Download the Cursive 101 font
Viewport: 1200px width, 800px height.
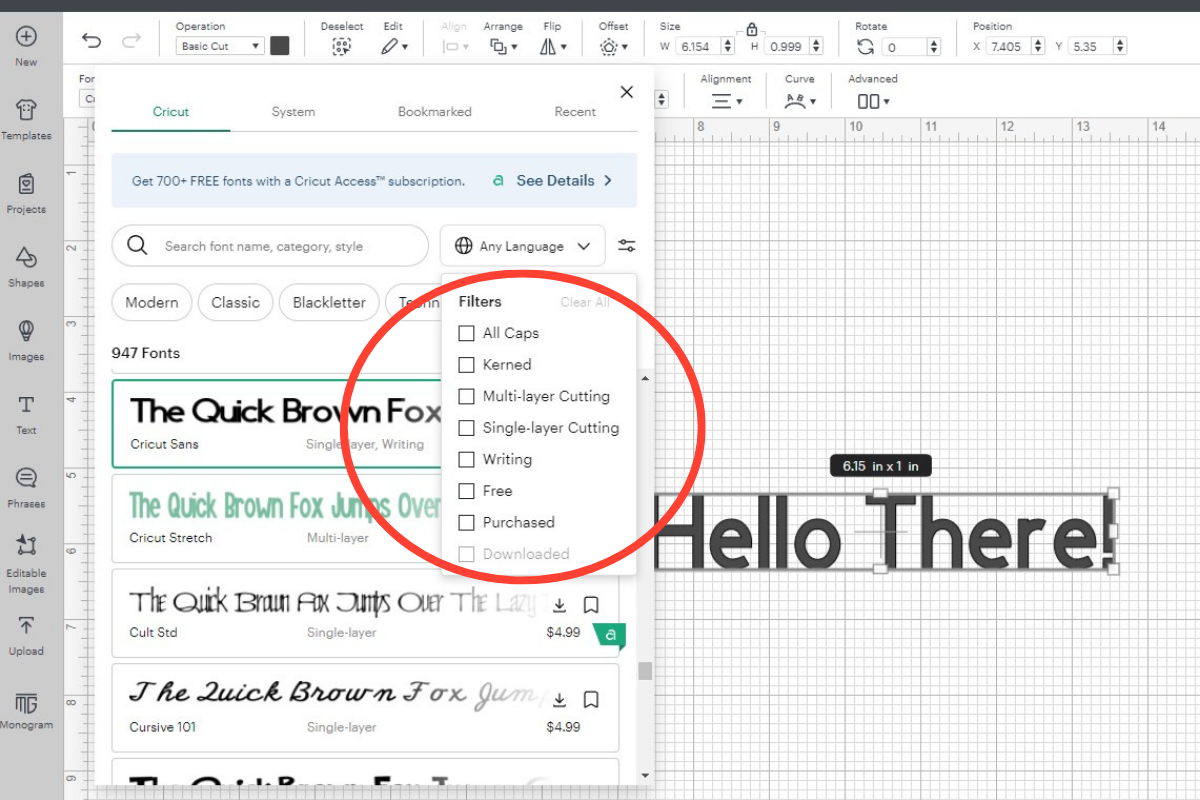click(x=560, y=699)
